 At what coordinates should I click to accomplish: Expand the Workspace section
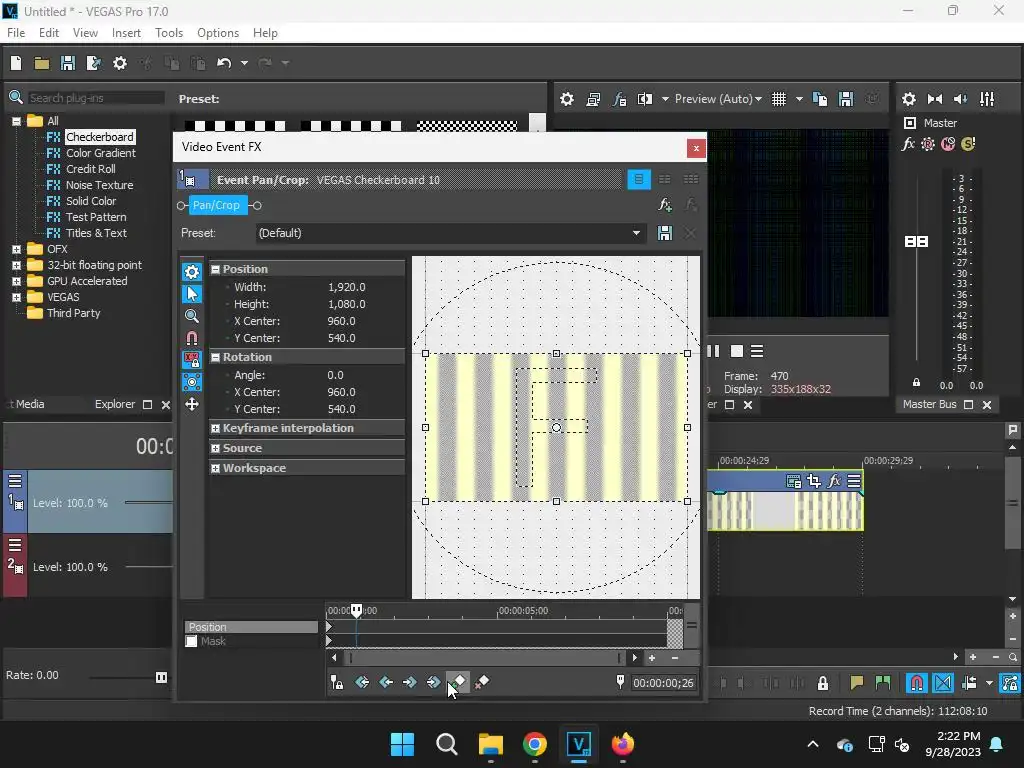click(x=215, y=468)
